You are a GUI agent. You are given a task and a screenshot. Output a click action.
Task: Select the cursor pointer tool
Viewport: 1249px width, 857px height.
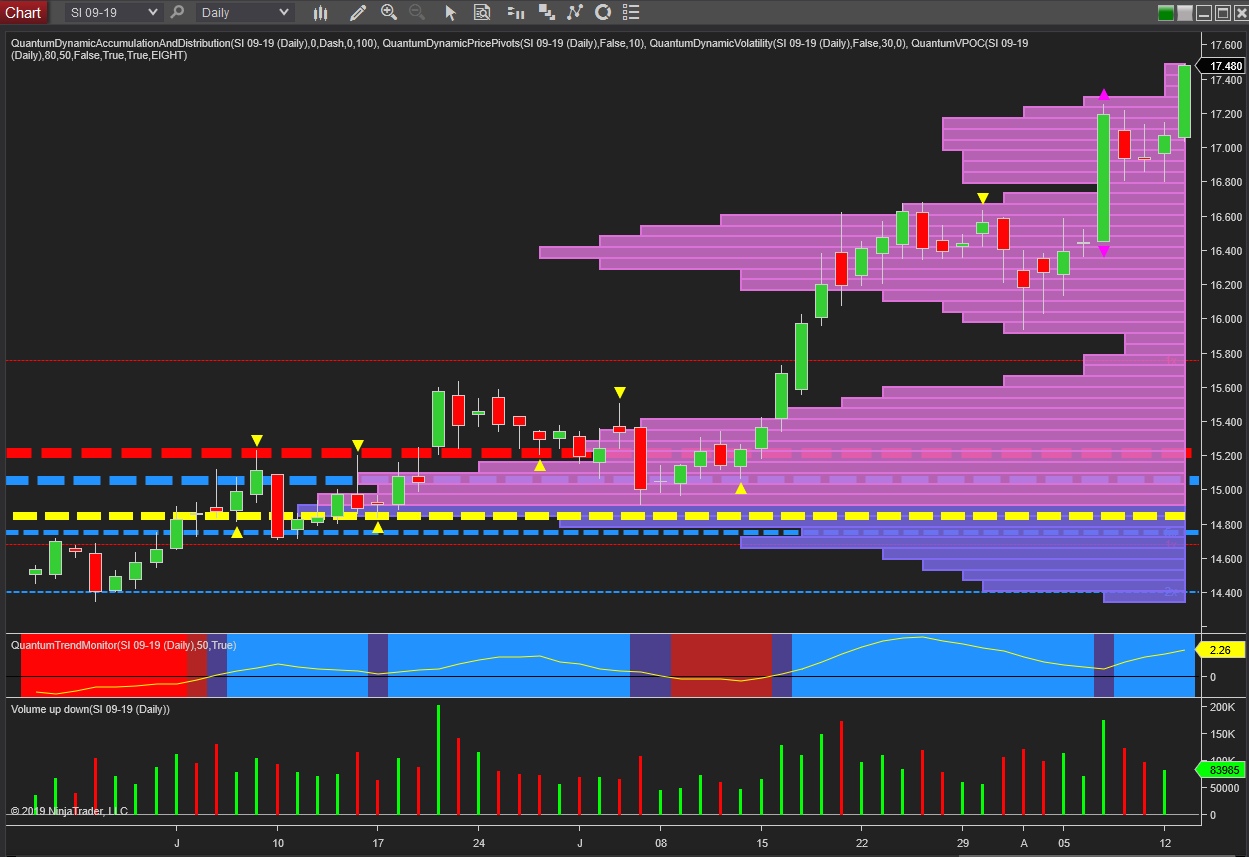(x=450, y=13)
